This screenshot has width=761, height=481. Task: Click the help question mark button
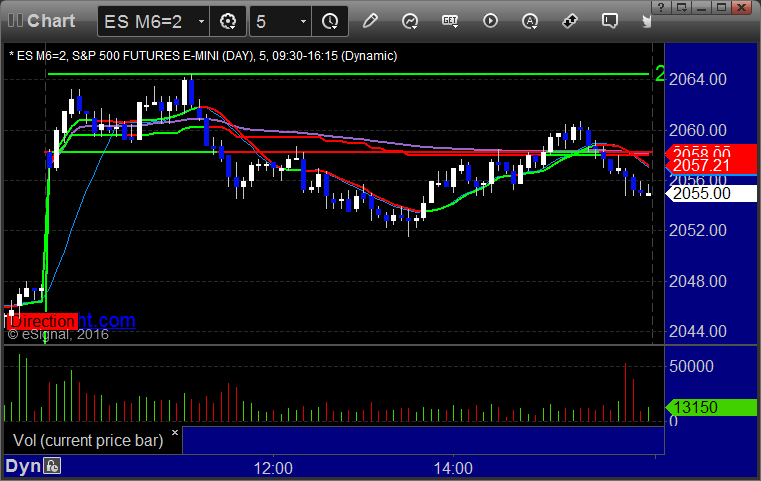pos(661,7)
